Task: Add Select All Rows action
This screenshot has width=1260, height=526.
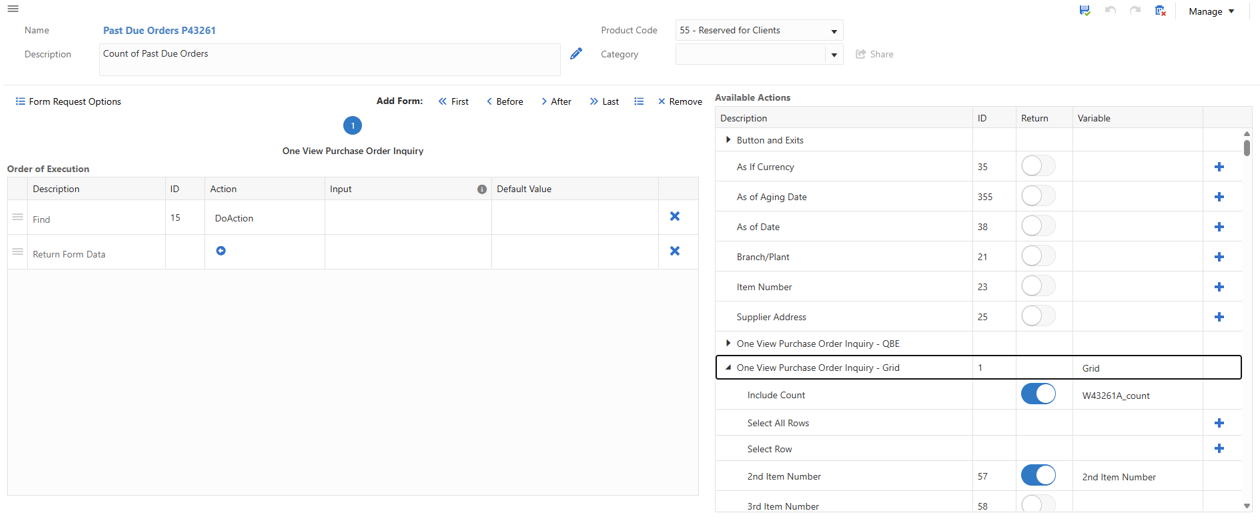Action: click(1219, 423)
